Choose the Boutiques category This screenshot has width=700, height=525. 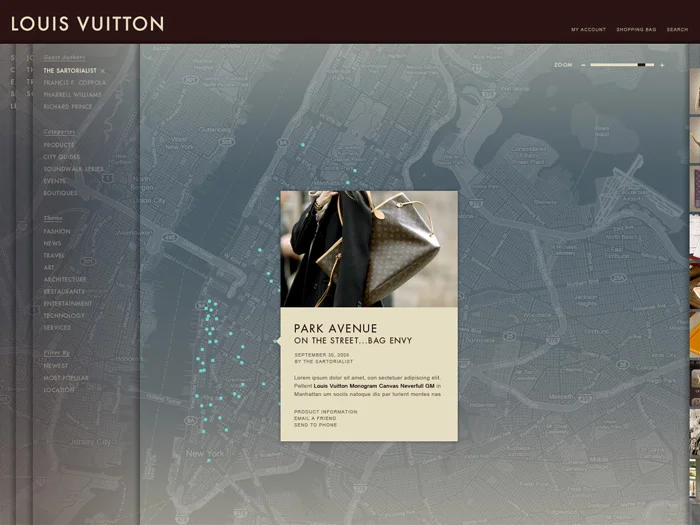(60, 193)
